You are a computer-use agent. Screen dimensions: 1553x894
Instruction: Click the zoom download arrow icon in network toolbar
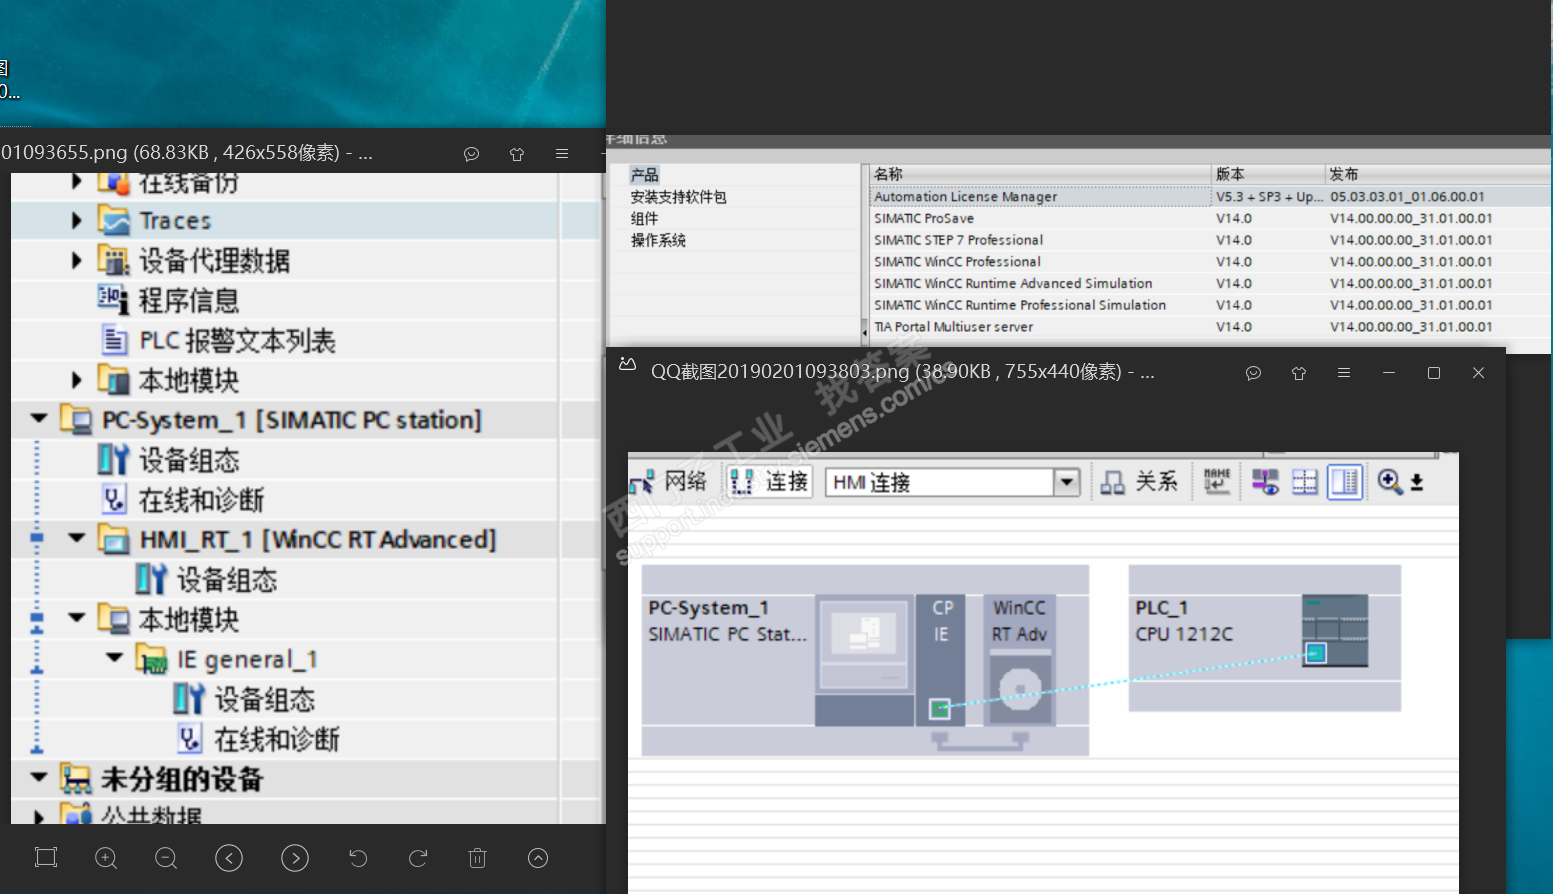point(1417,483)
